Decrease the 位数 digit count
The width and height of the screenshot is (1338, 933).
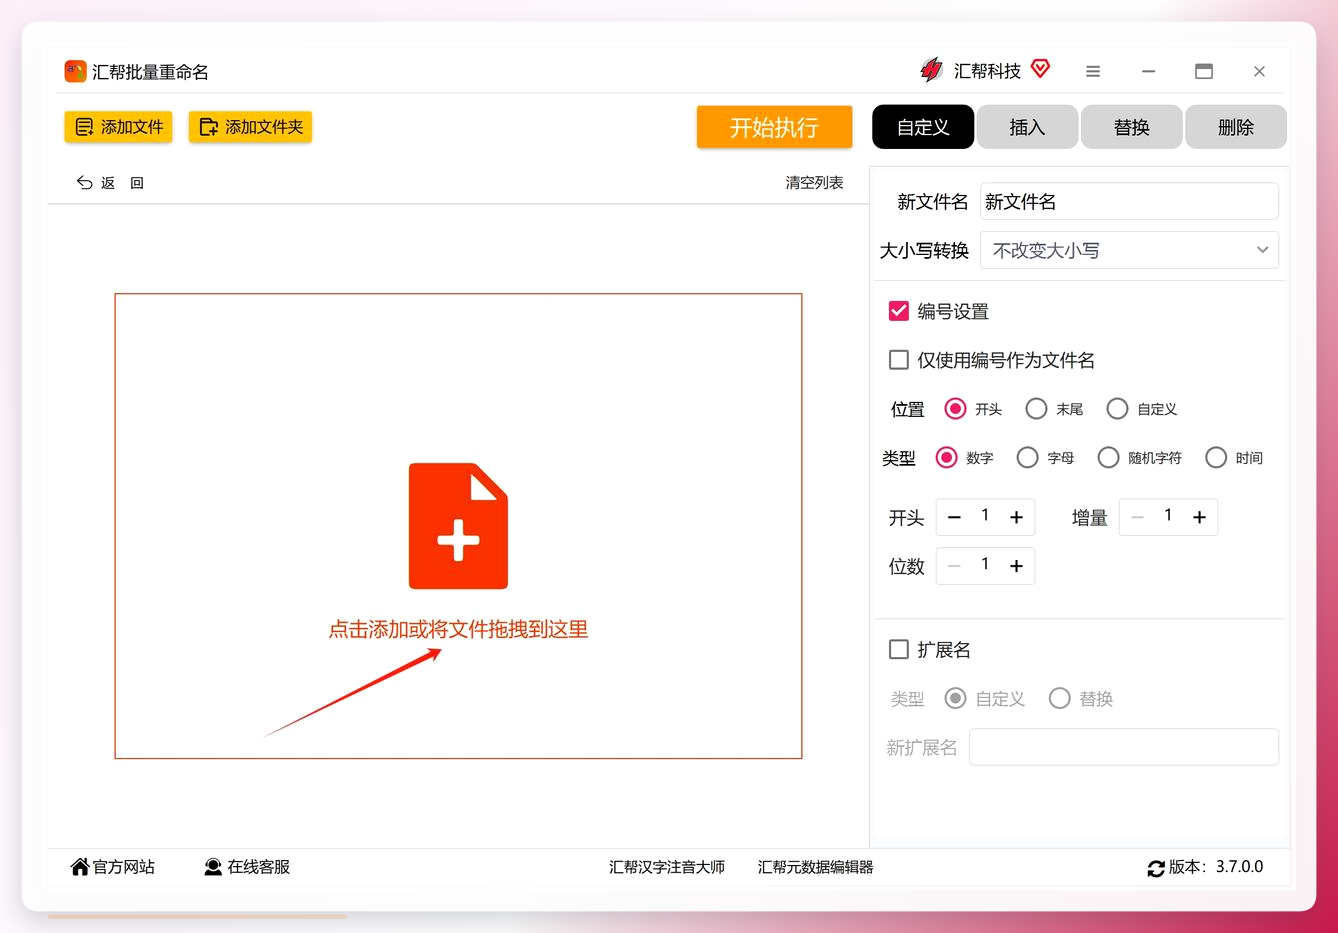[x=954, y=566]
